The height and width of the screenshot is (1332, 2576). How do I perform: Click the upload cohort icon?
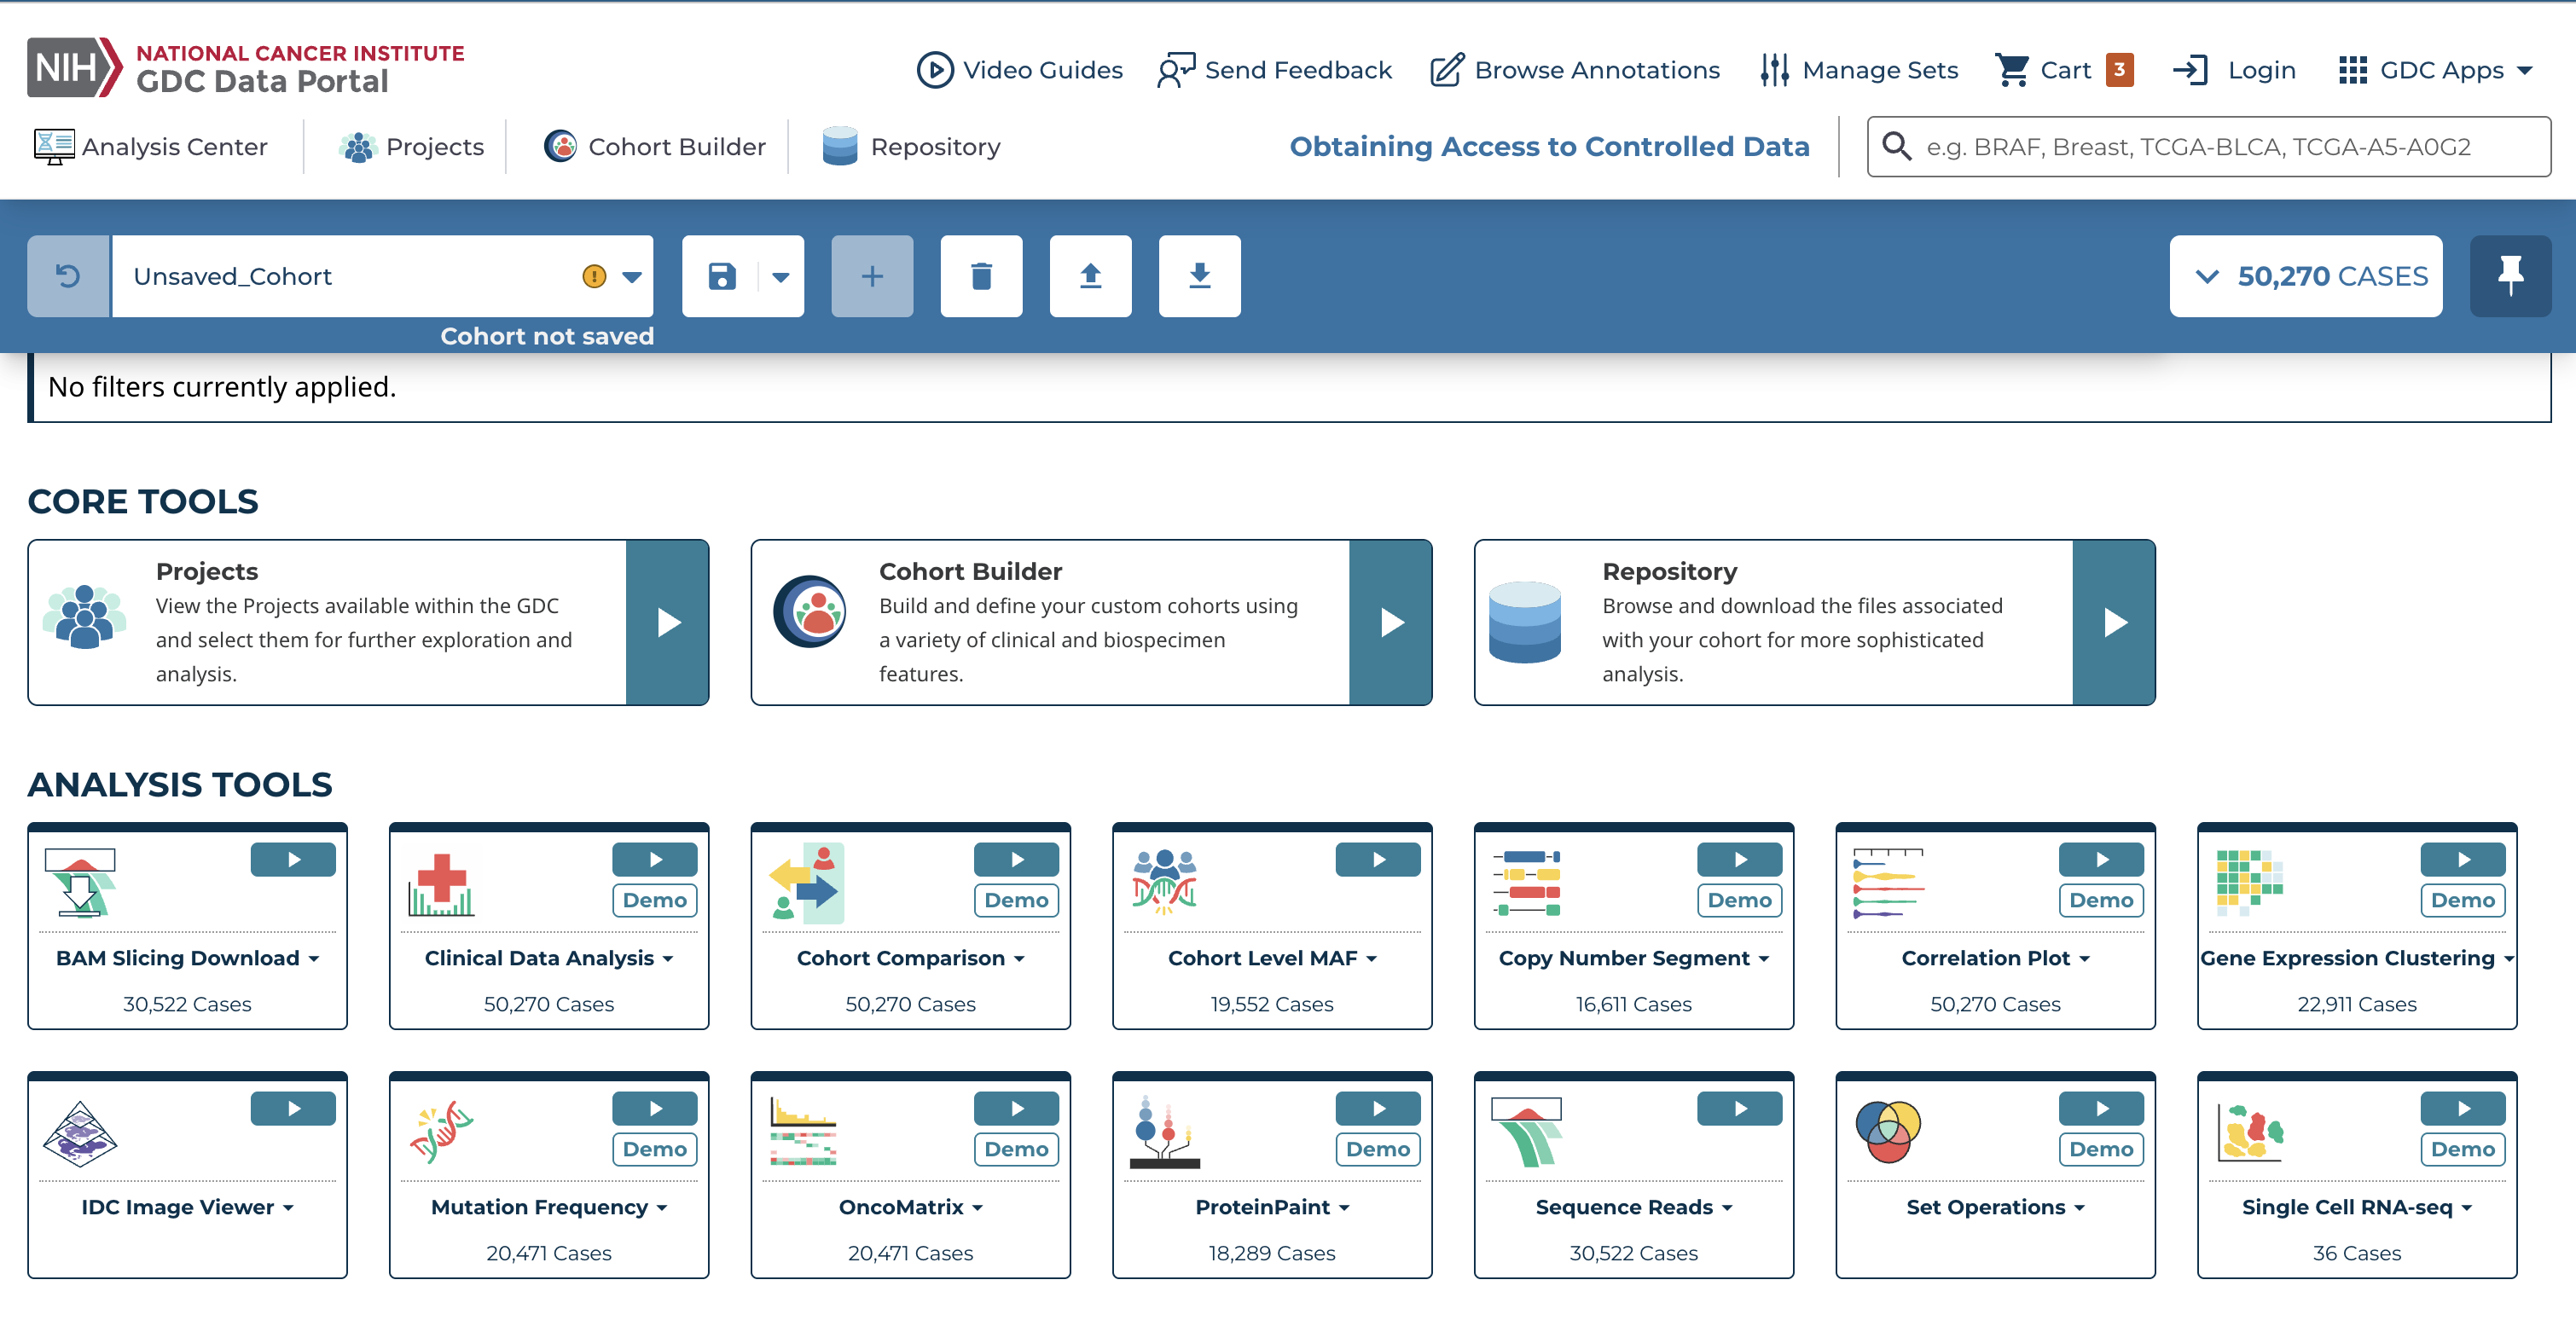pos(1090,276)
